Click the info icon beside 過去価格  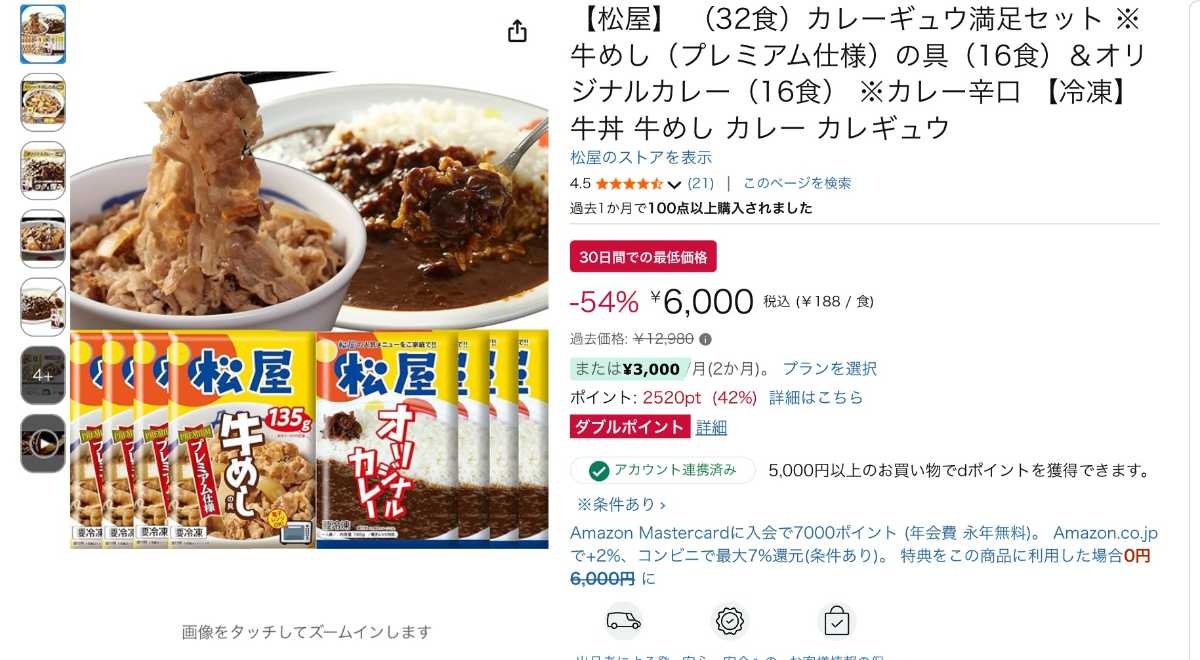705,339
